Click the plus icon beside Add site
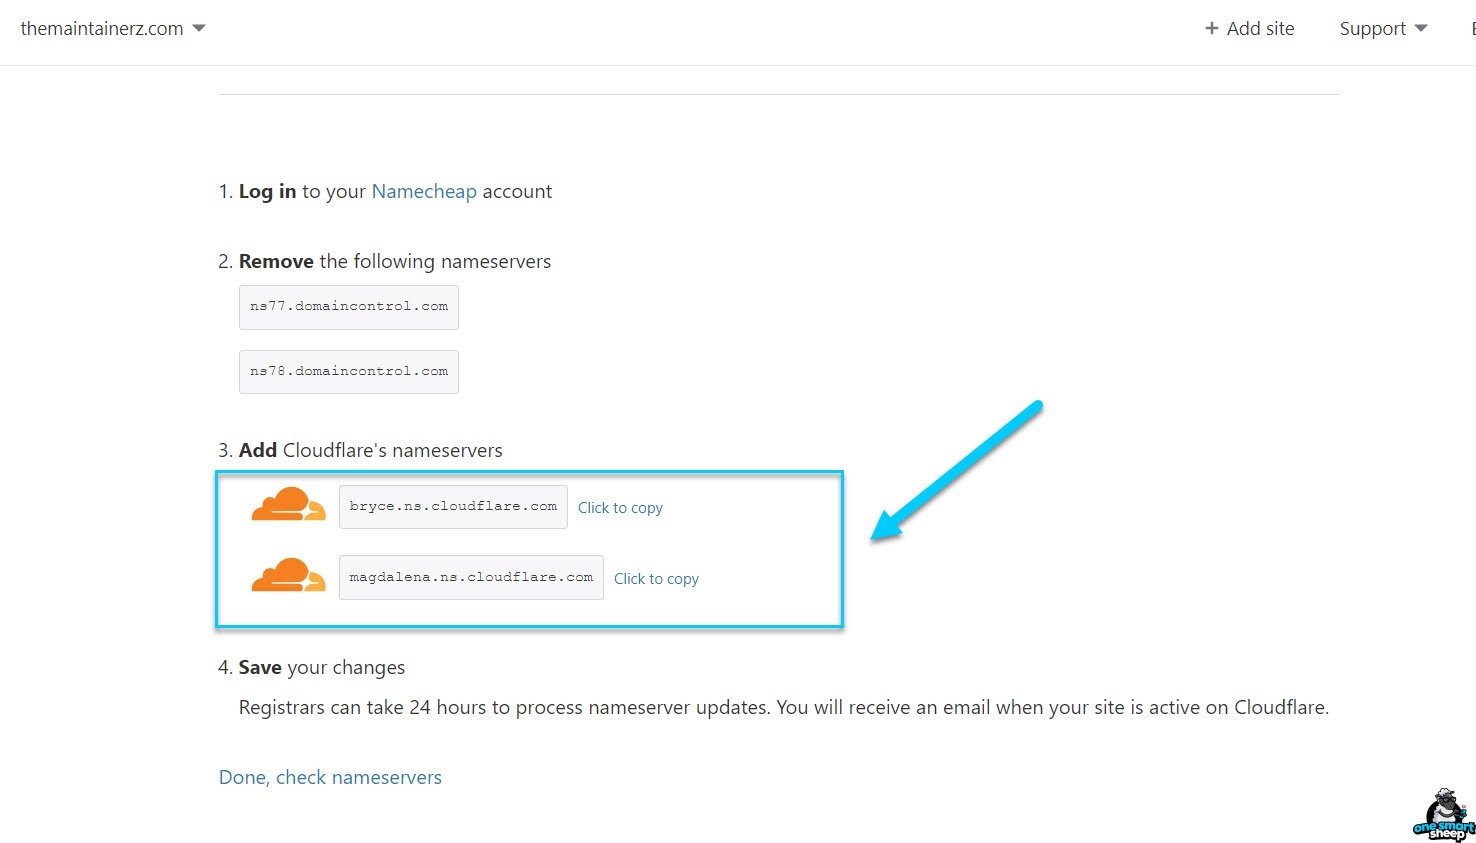This screenshot has height=843, width=1476. [x=1211, y=29]
